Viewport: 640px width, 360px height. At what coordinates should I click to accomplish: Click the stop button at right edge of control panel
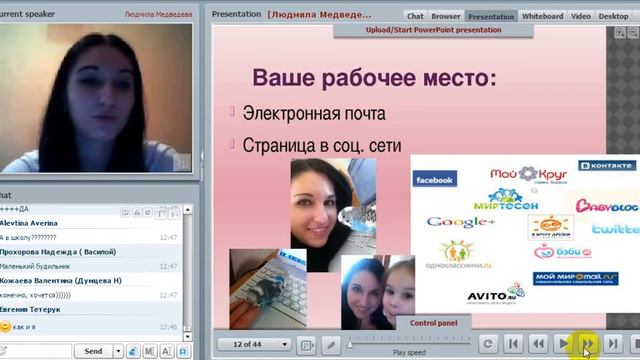point(635,344)
